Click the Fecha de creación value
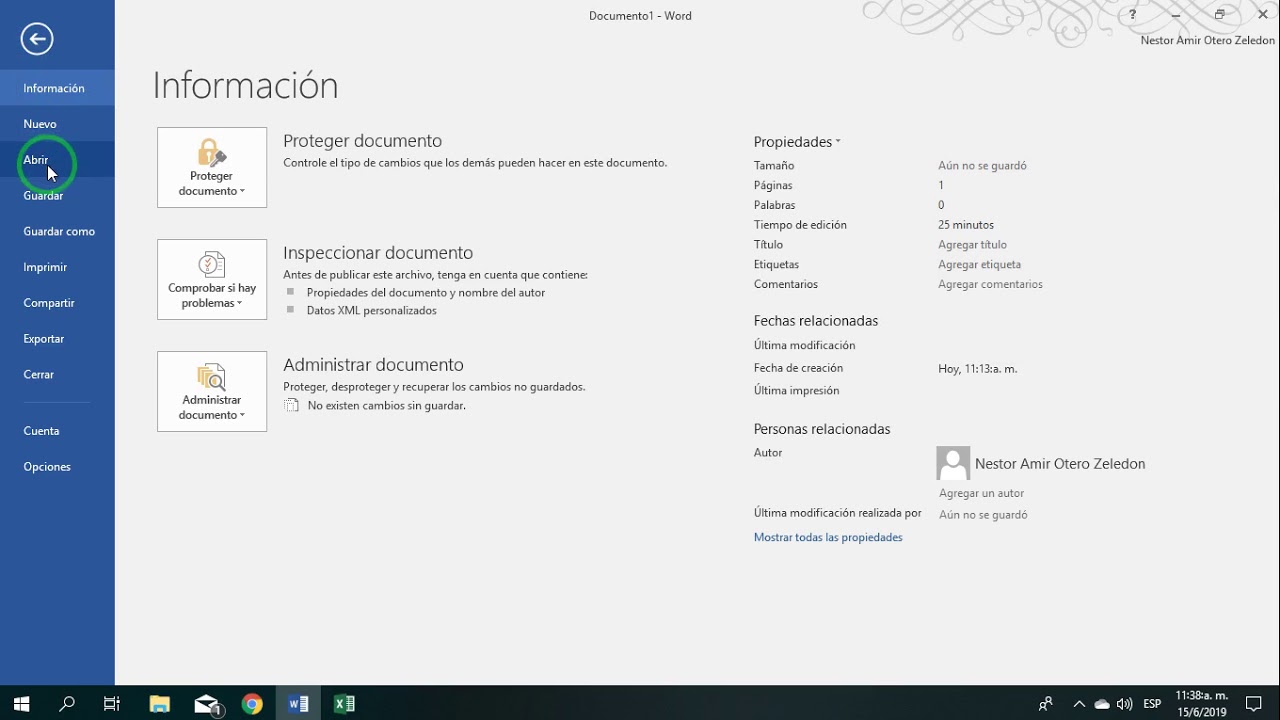Image resolution: width=1280 pixels, height=720 pixels. pyautogui.click(x=977, y=369)
